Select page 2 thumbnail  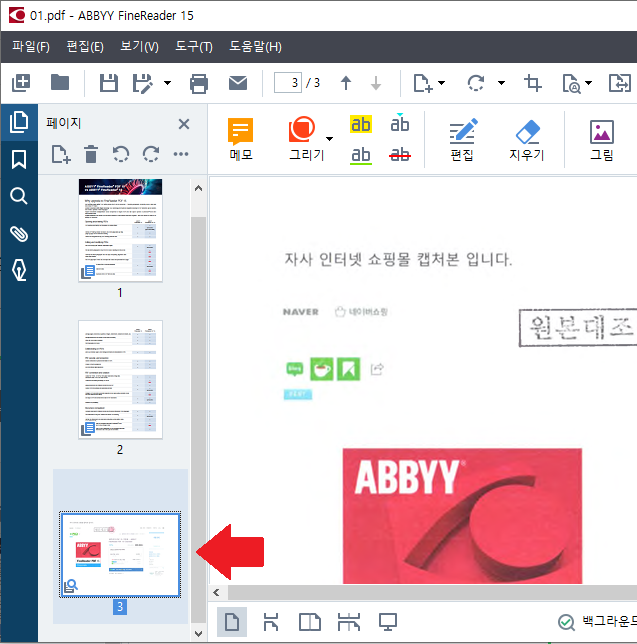120,380
